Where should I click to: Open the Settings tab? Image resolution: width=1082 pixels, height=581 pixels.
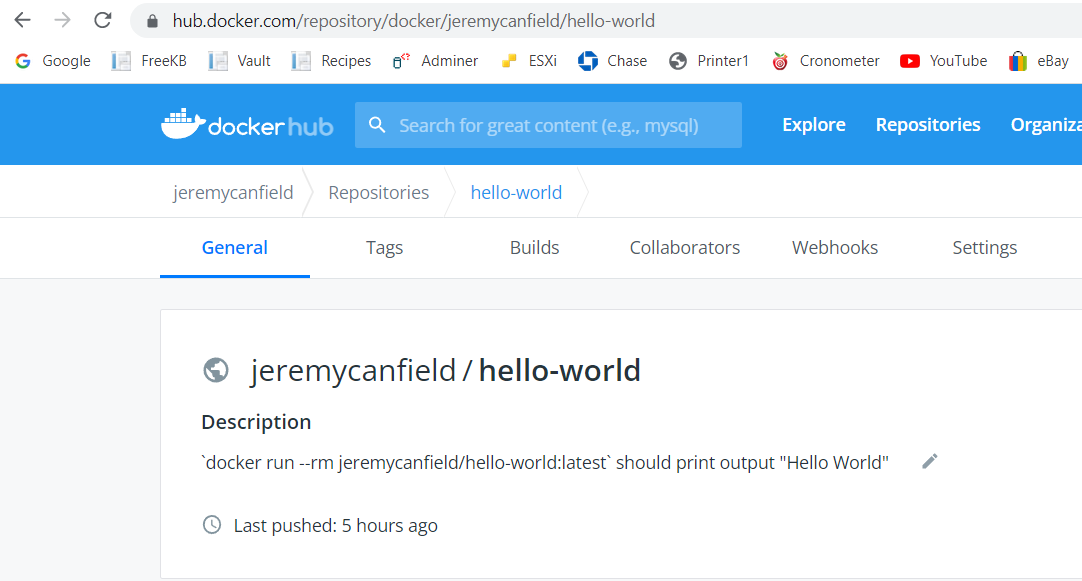click(x=985, y=248)
